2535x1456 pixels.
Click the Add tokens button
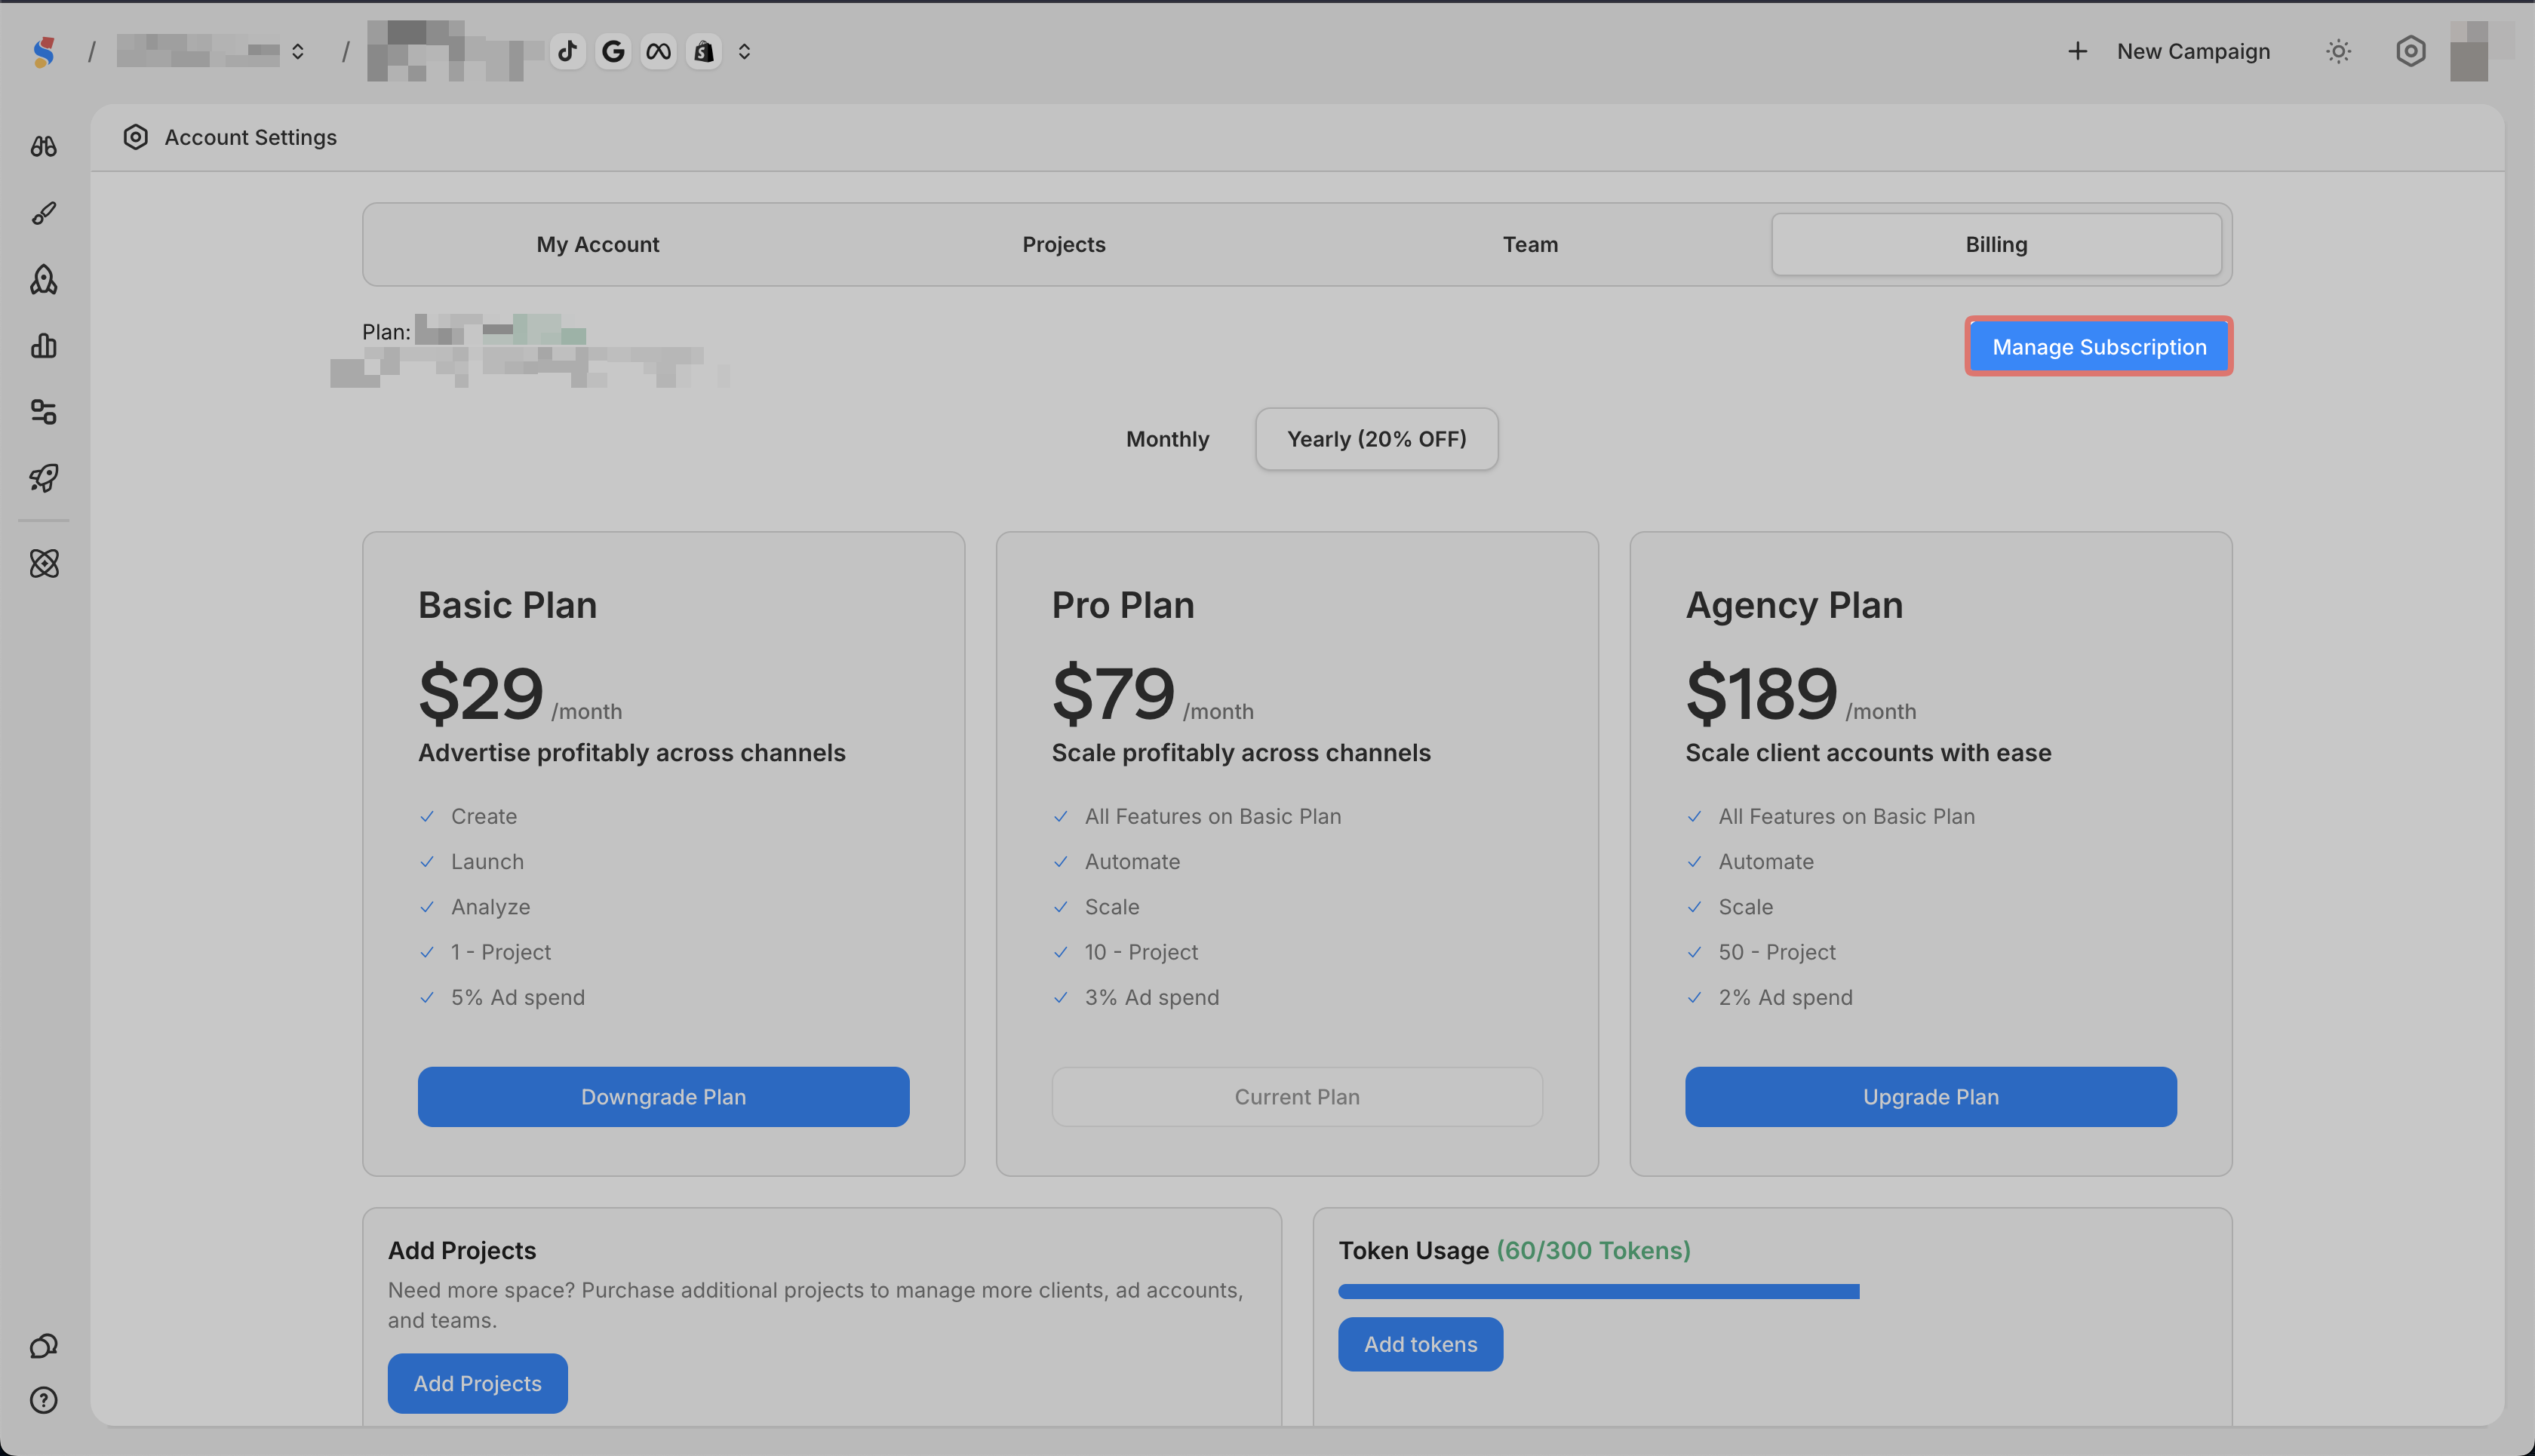point(1420,1344)
